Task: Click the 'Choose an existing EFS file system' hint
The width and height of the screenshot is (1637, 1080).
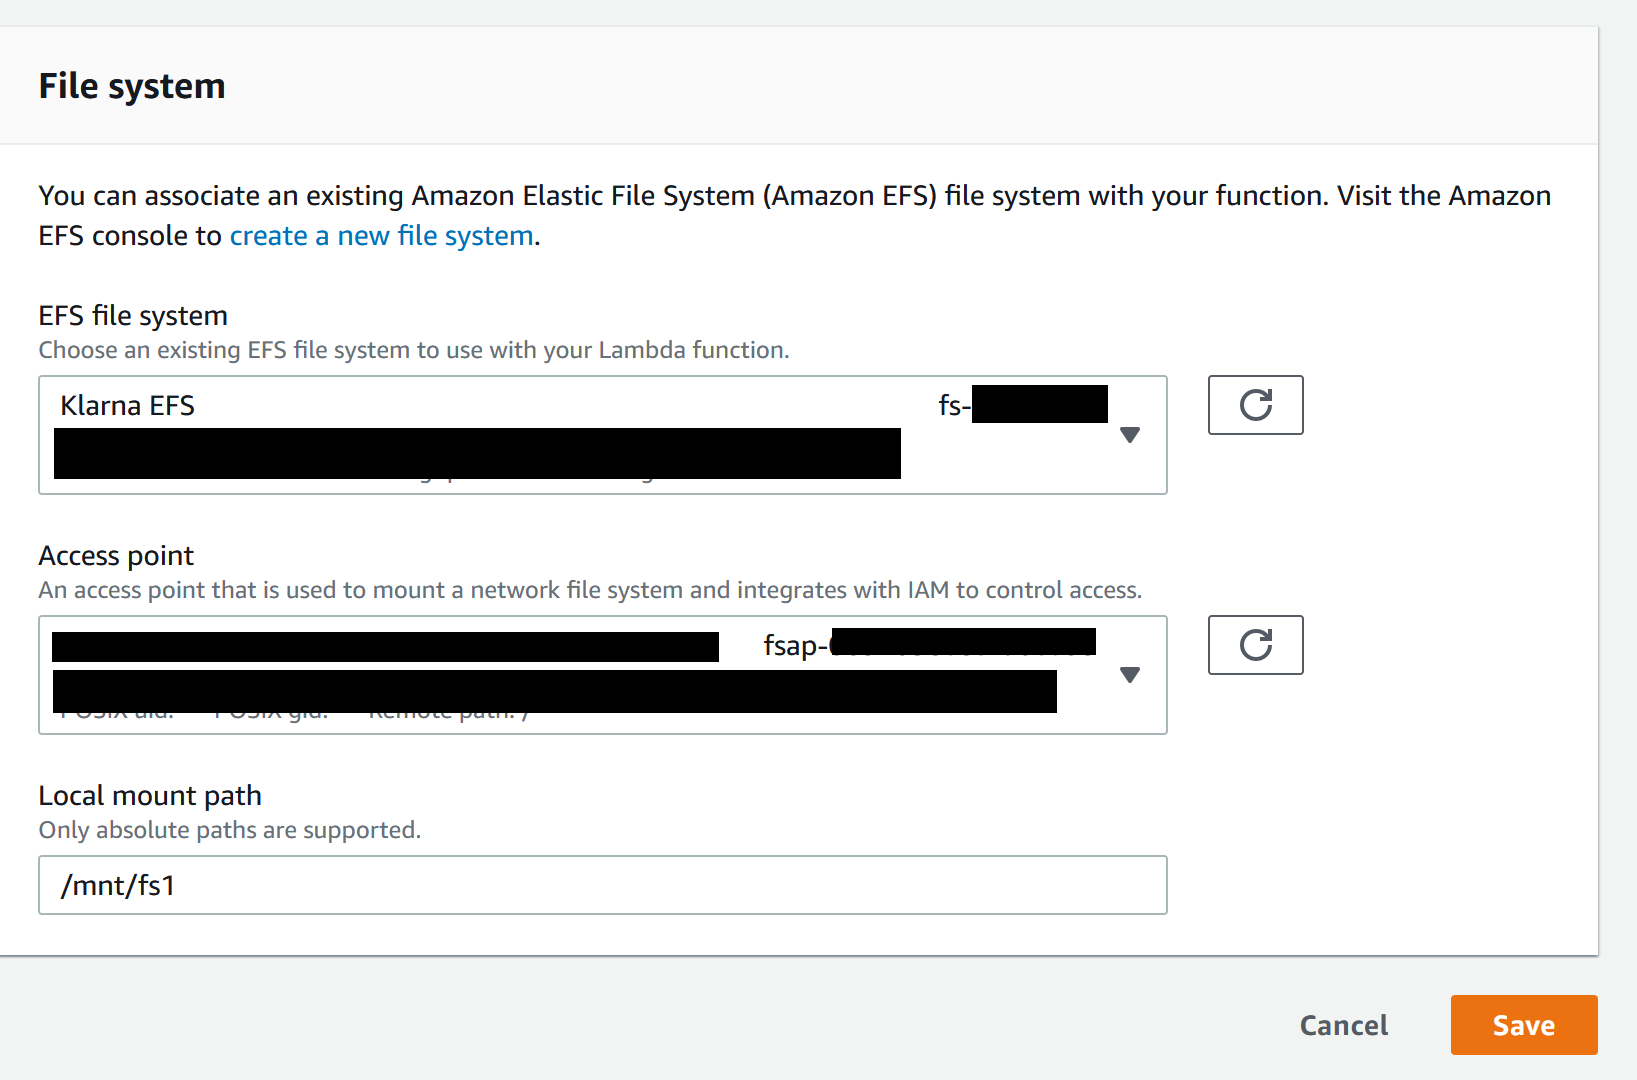Action: pos(413,350)
